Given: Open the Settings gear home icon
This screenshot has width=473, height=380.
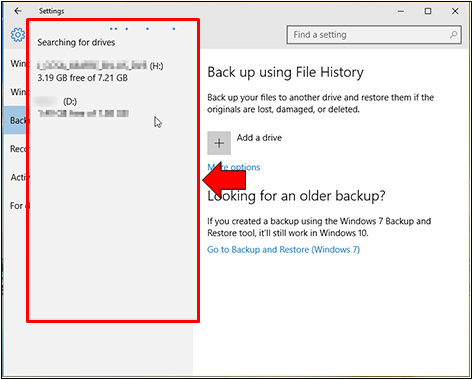Looking at the screenshot, I should pyautogui.click(x=18, y=35).
